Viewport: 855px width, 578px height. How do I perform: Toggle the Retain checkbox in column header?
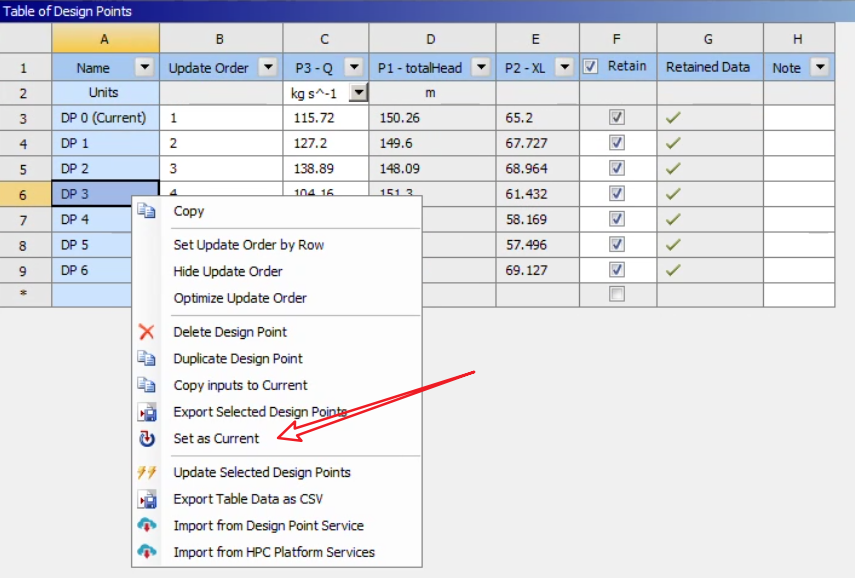(591, 67)
